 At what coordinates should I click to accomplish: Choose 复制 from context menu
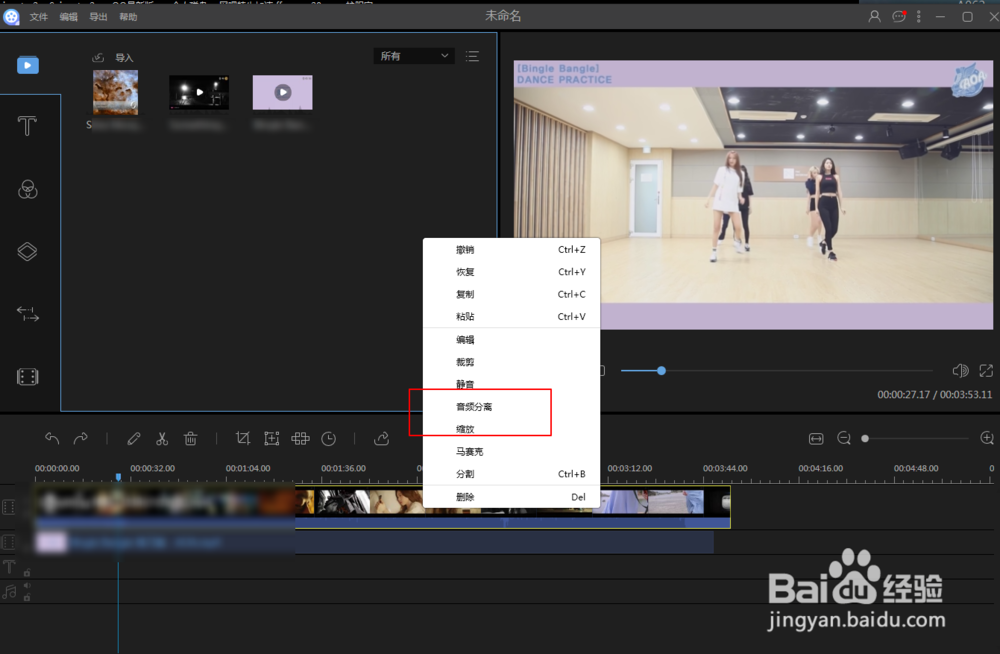coord(511,294)
